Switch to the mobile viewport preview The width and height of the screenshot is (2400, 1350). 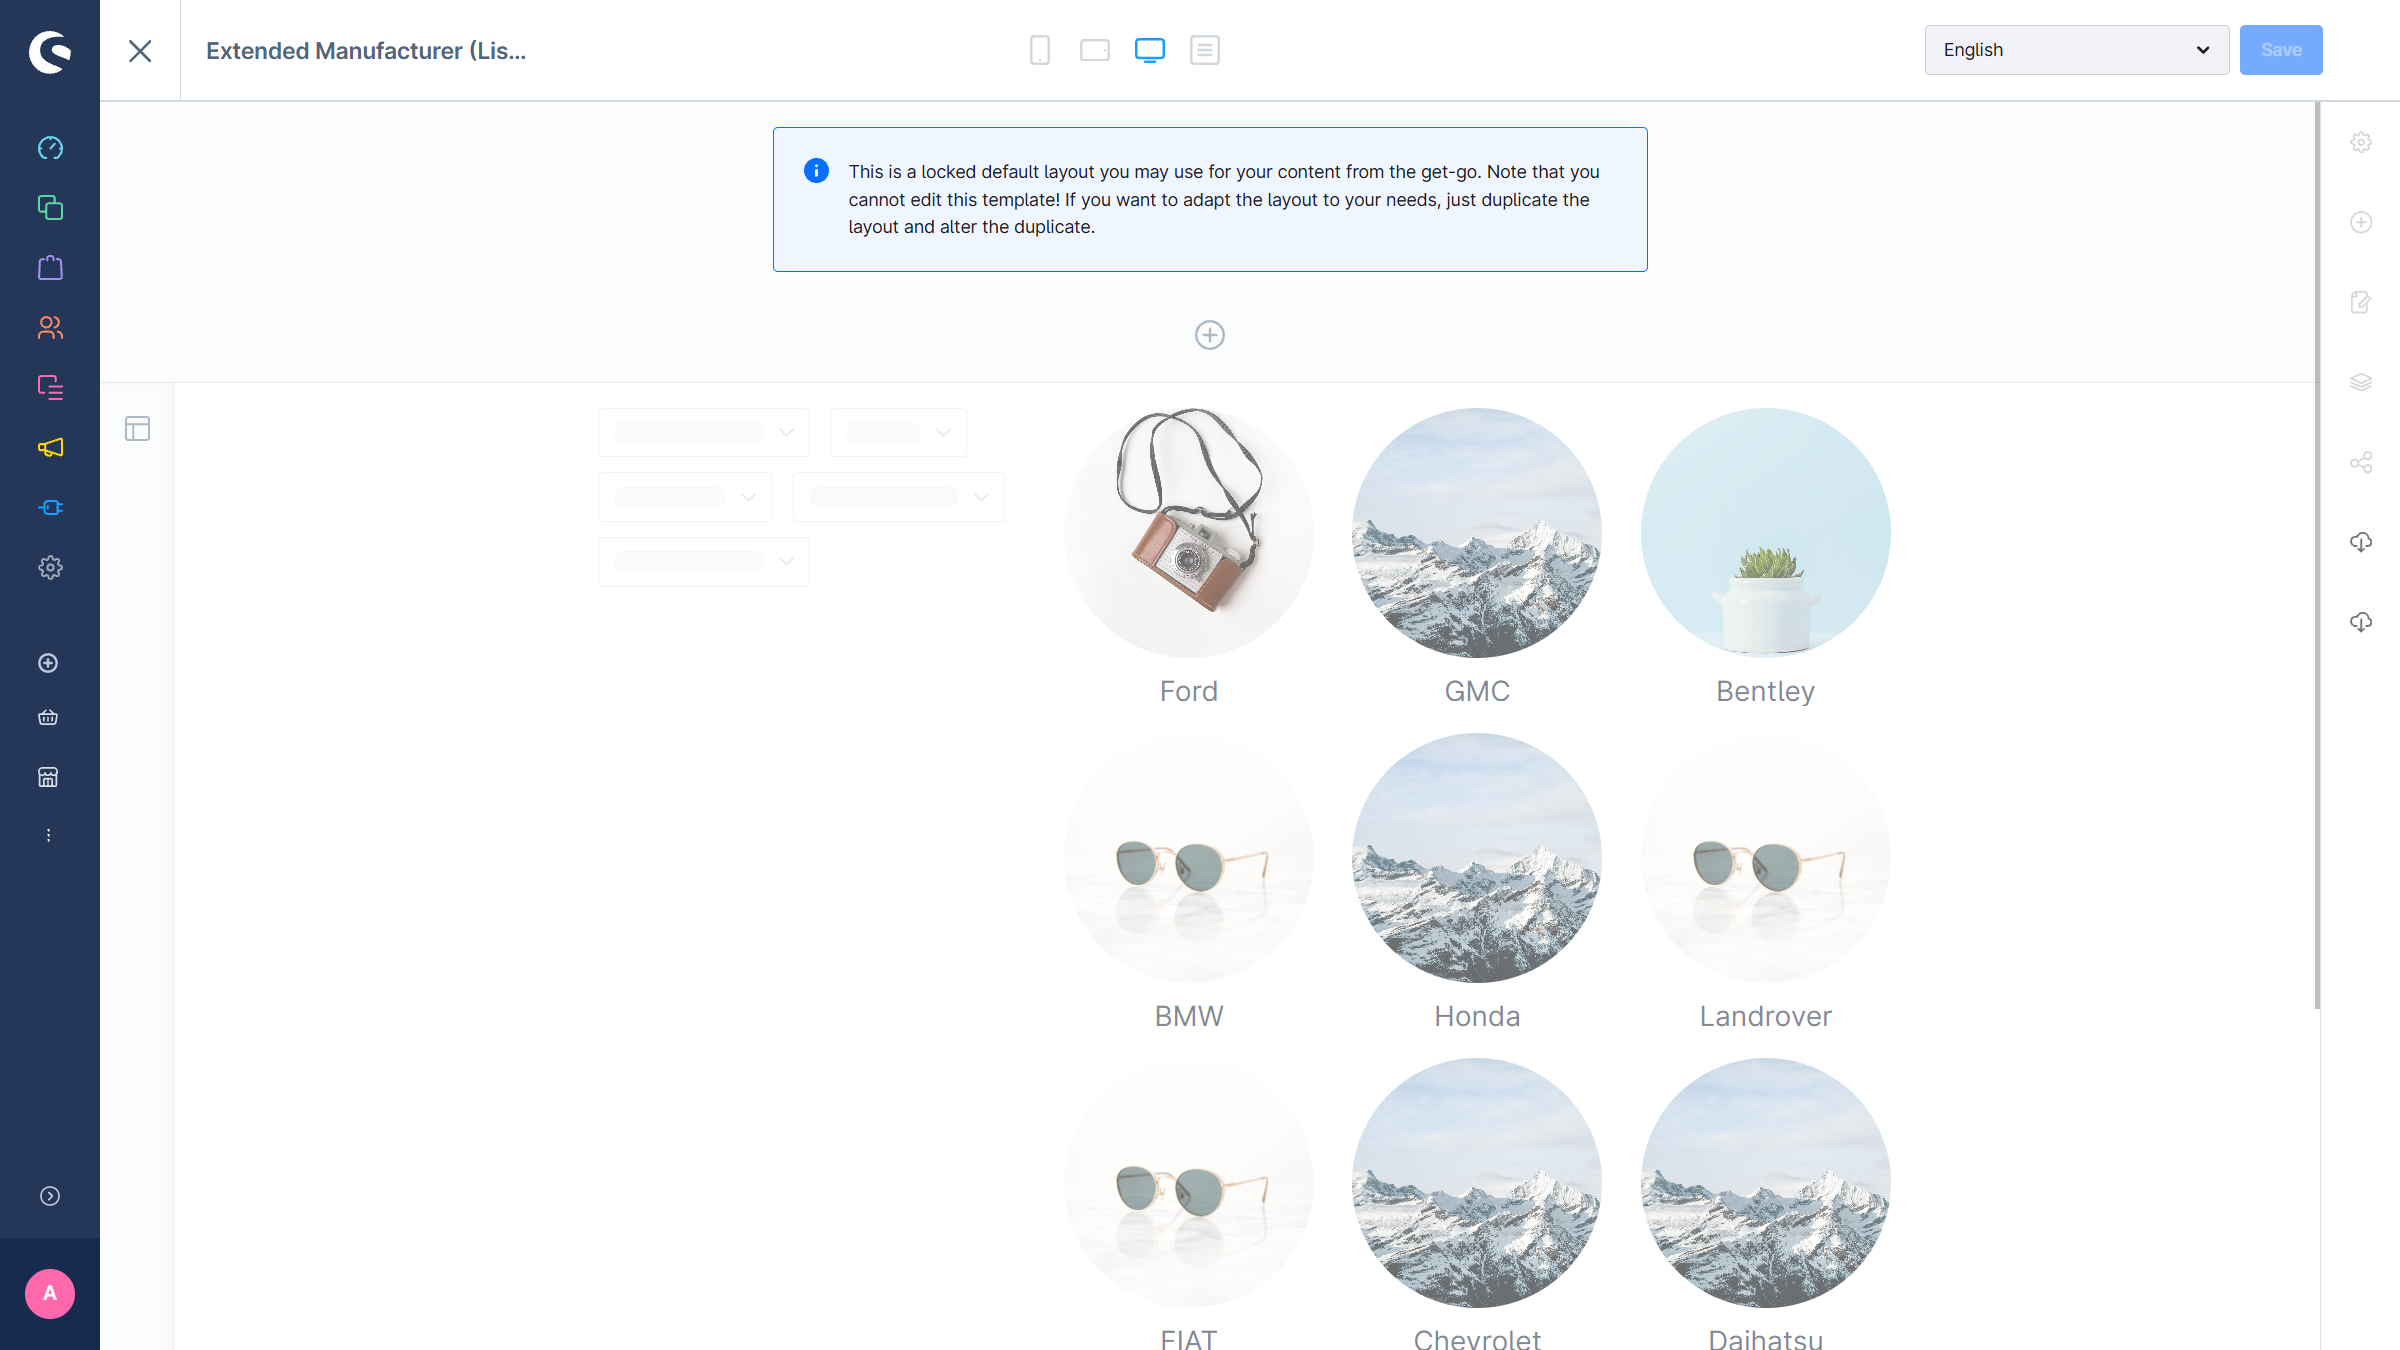pos(1040,50)
